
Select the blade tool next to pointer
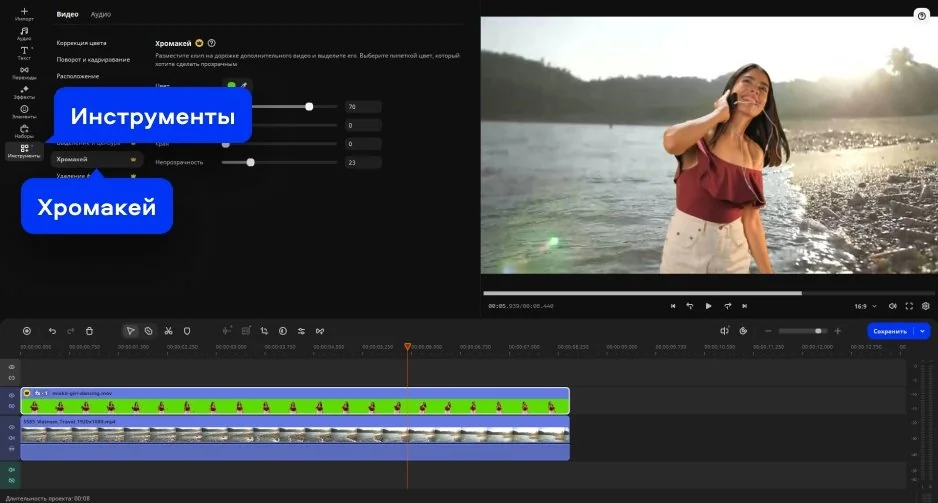(x=148, y=331)
